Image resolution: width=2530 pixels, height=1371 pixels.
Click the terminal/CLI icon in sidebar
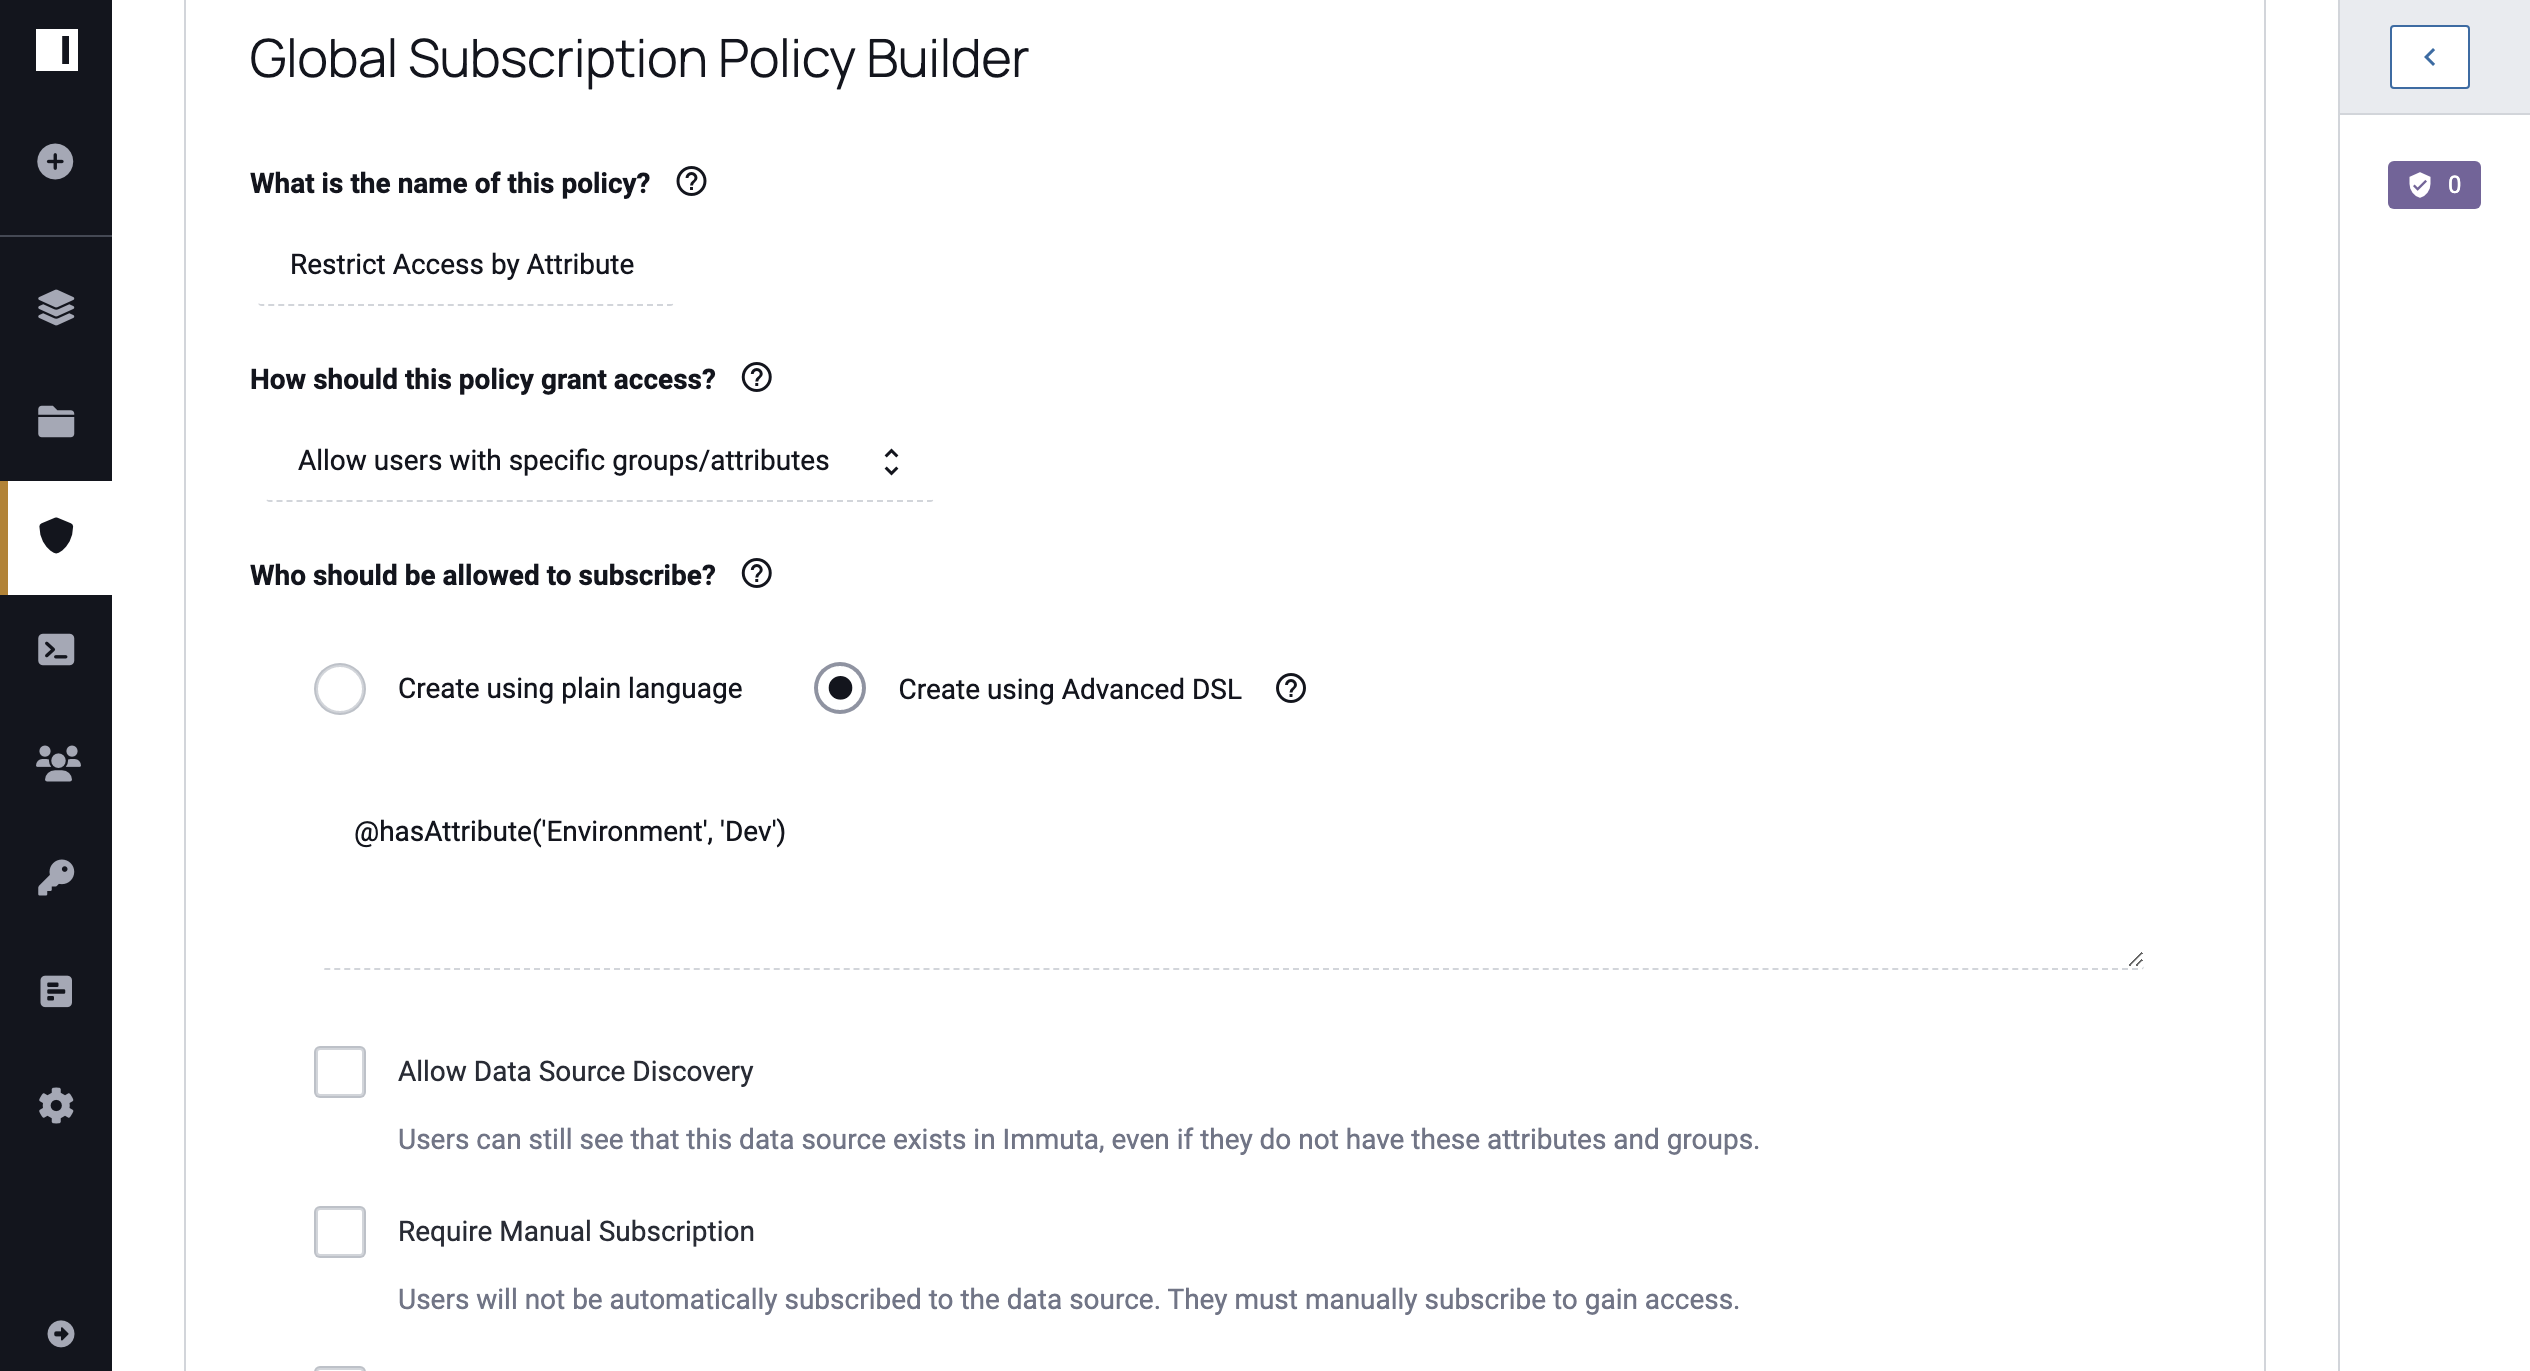point(56,650)
